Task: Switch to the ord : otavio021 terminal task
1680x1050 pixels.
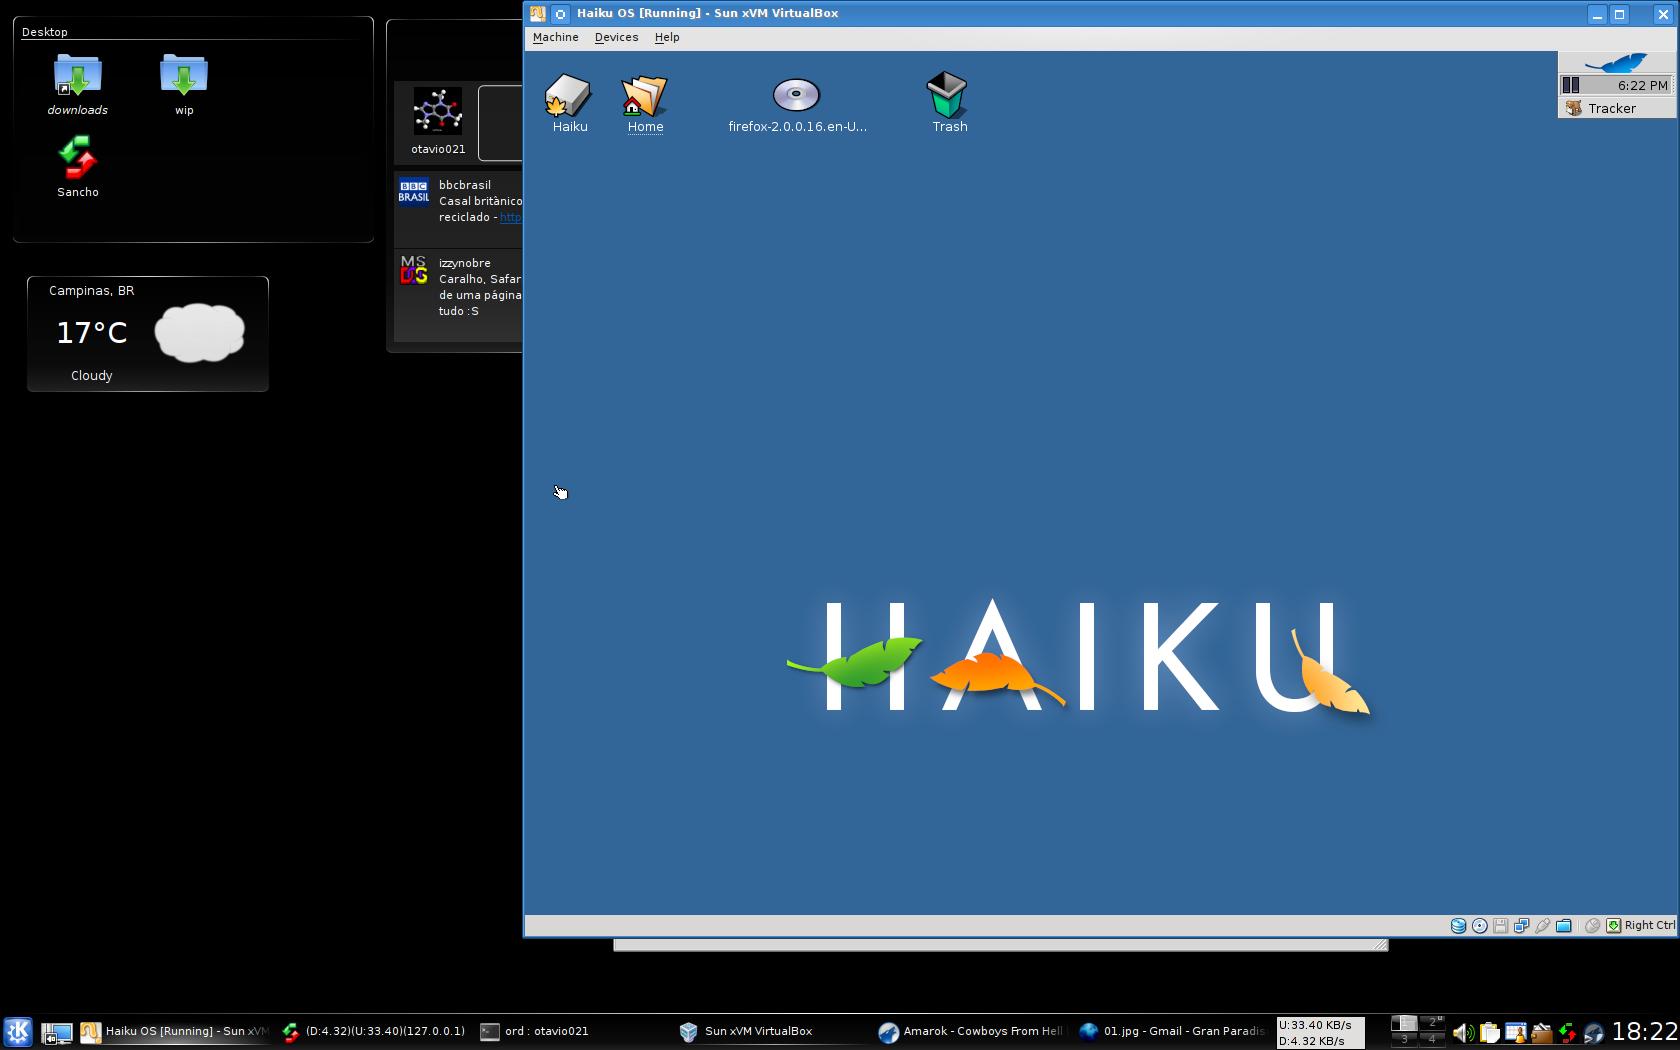Action: pos(570,1032)
